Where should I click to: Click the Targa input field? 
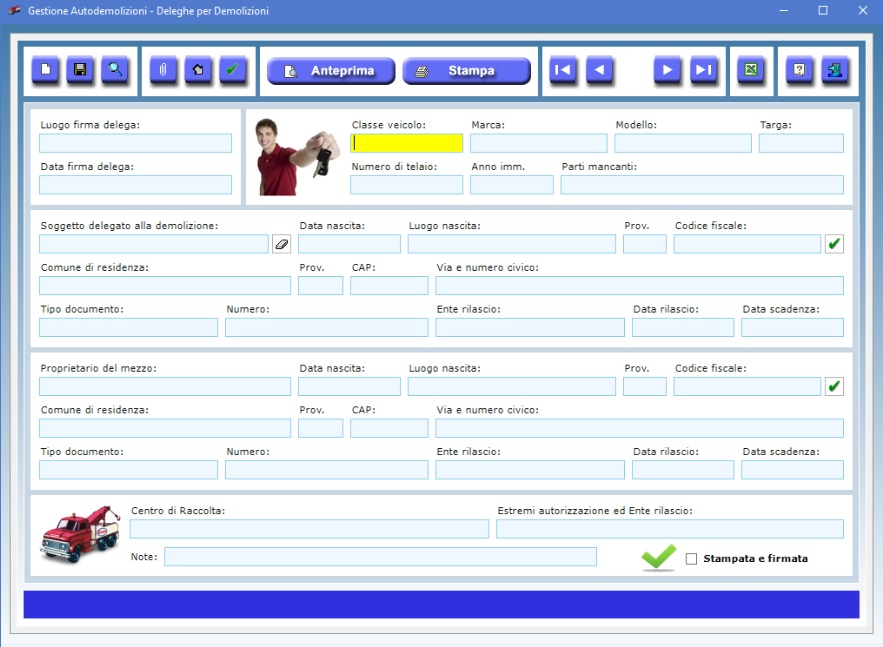pos(801,143)
